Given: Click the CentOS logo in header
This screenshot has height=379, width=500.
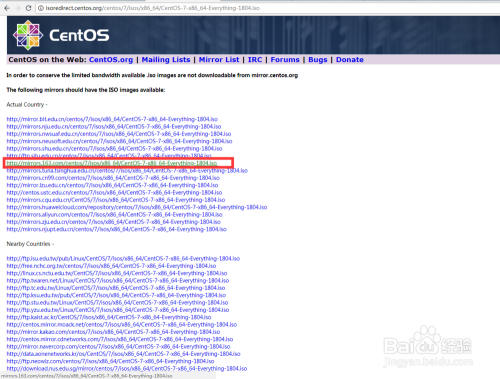Looking at the screenshot, I should [x=61, y=35].
